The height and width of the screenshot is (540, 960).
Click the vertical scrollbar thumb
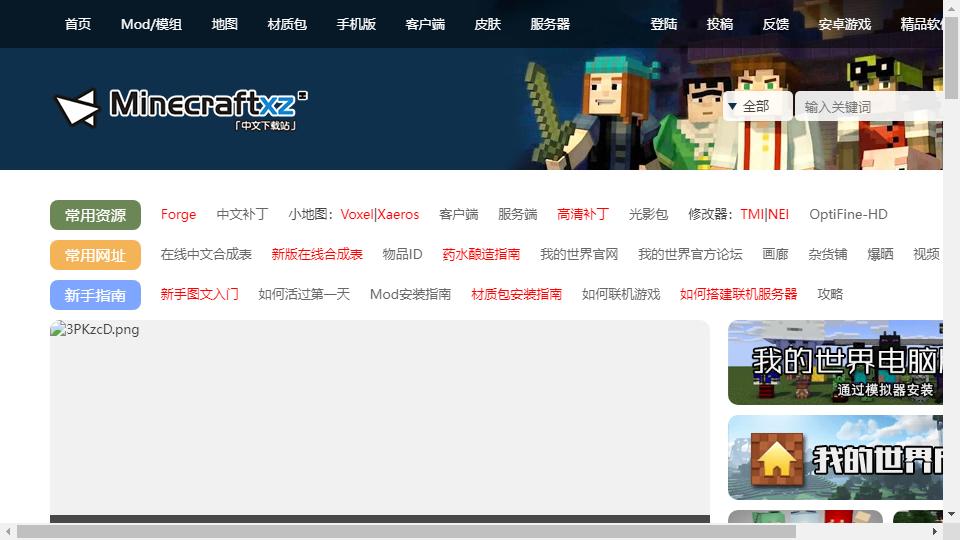[x=951, y=57]
